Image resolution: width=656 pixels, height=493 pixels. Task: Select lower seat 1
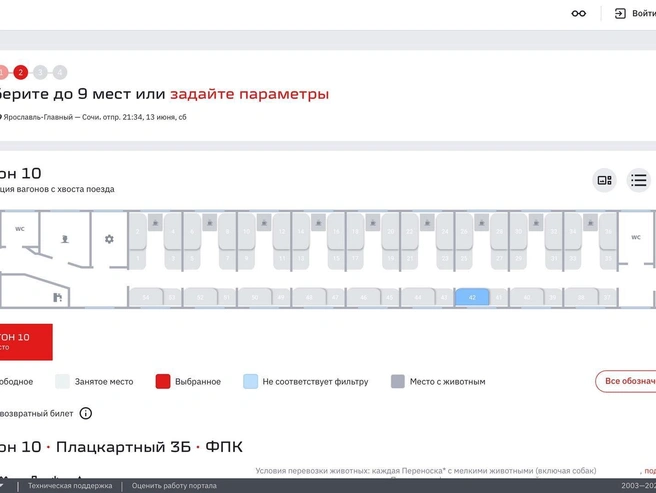tap(138, 259)
